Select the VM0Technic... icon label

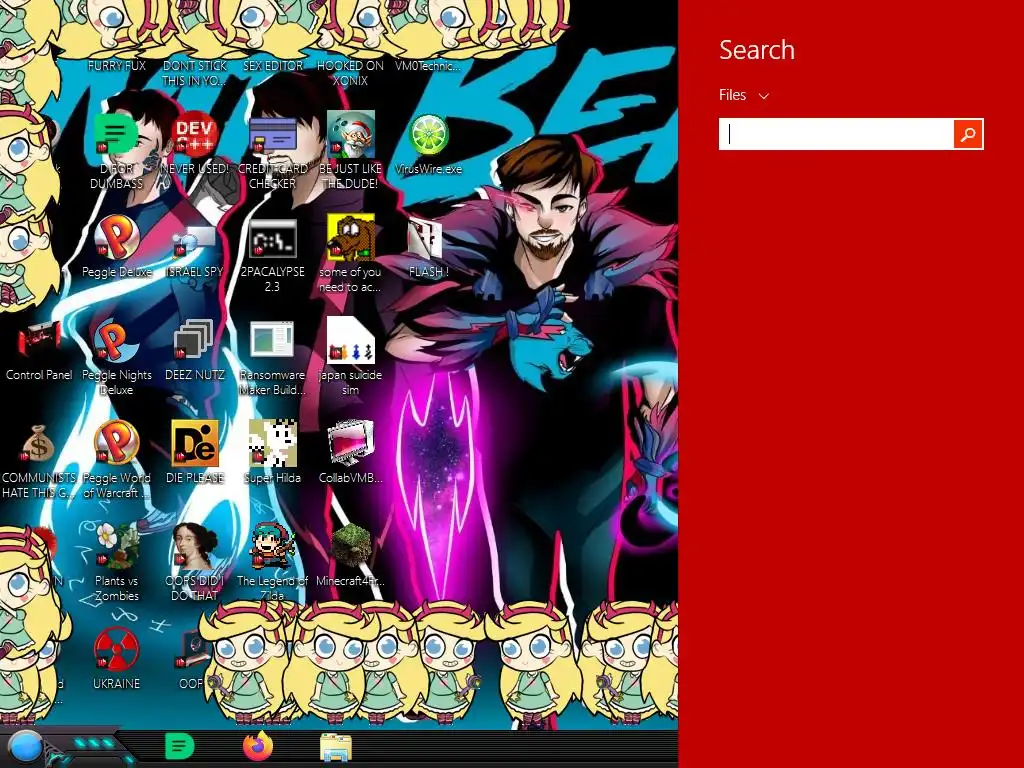click(428, 66)
